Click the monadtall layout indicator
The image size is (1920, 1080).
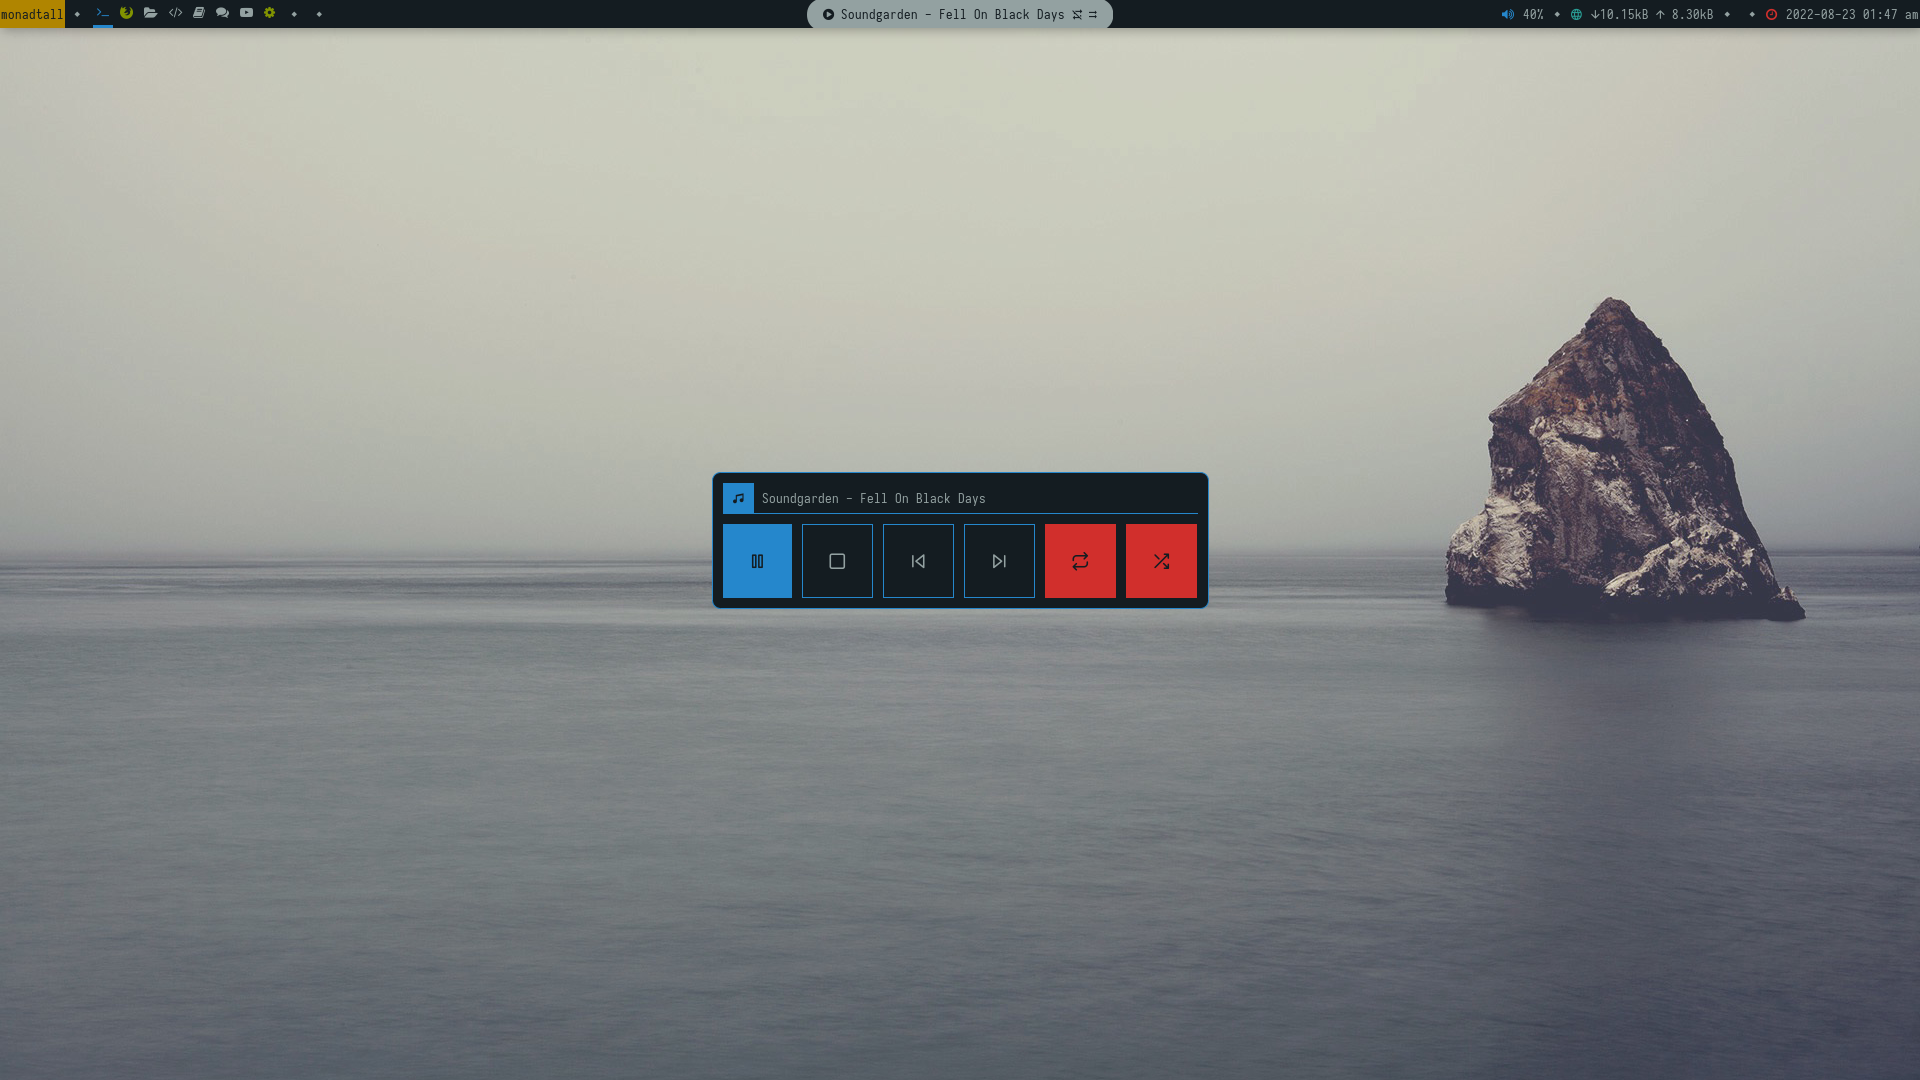coord(32,14)
